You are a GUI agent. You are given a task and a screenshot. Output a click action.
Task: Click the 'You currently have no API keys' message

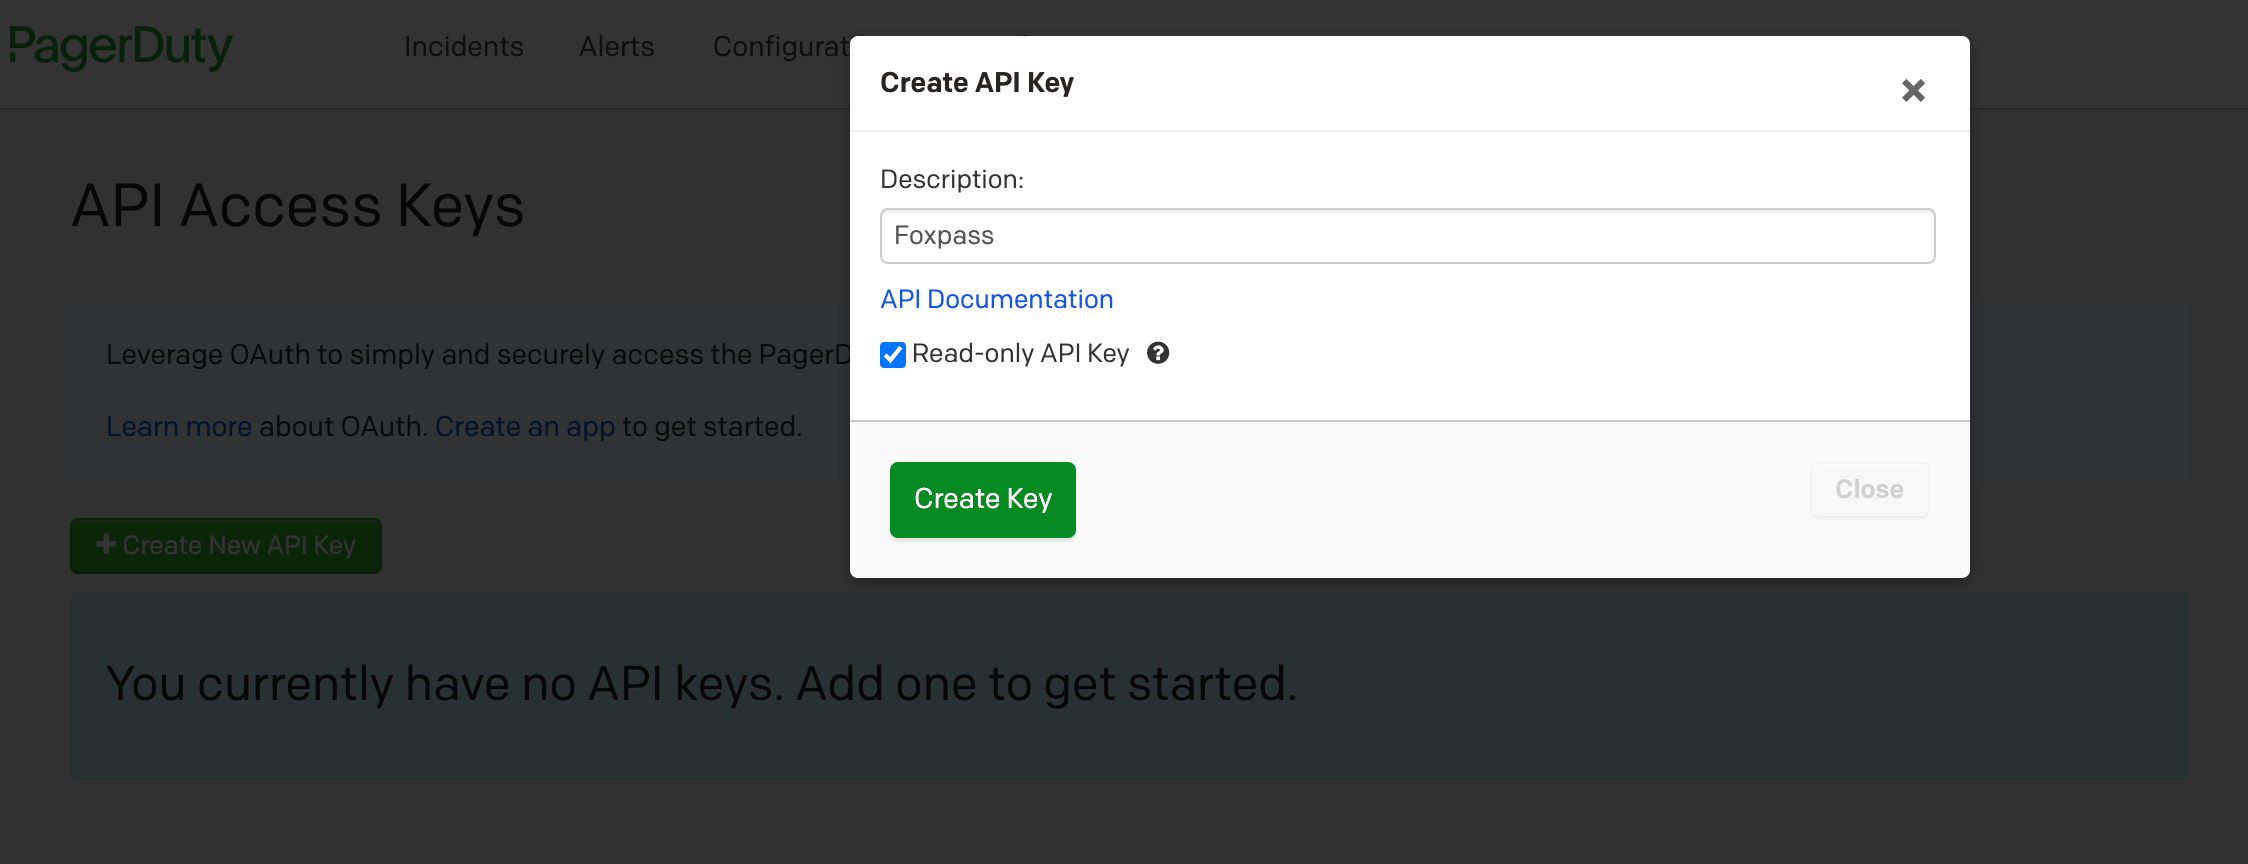point(702,684)
